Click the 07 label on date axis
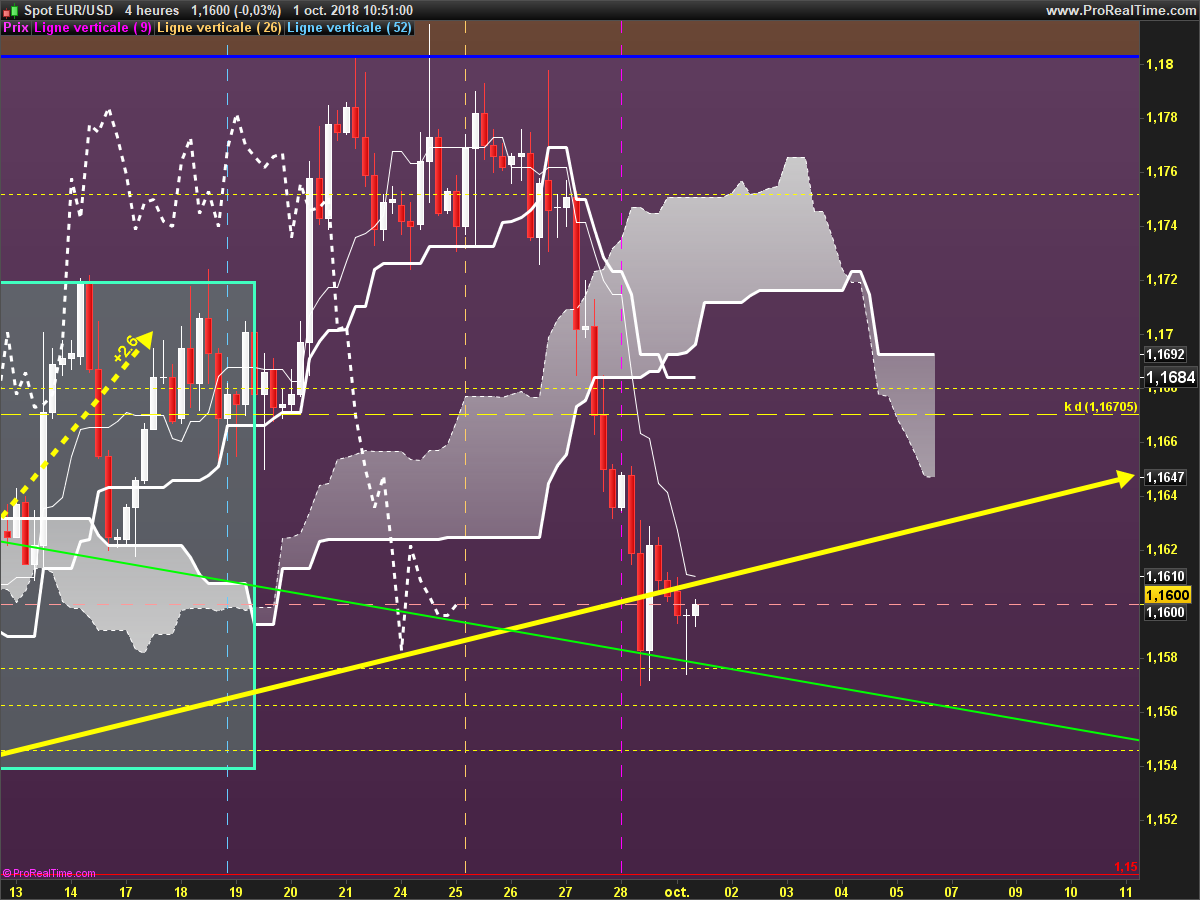The height and width of the screenshot is (900, 1200). (950, 890)
